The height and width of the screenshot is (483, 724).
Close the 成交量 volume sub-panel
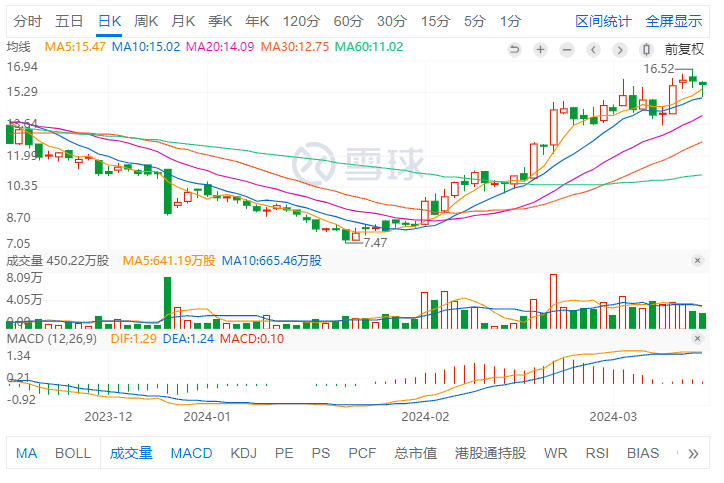[x=697, y=261]
